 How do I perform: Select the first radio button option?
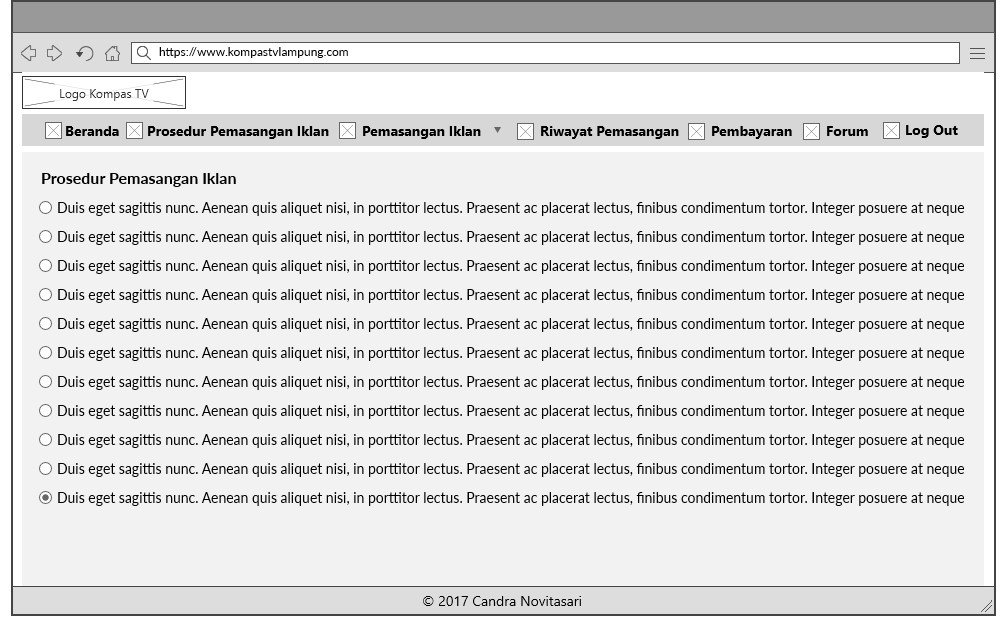[45, 208]
